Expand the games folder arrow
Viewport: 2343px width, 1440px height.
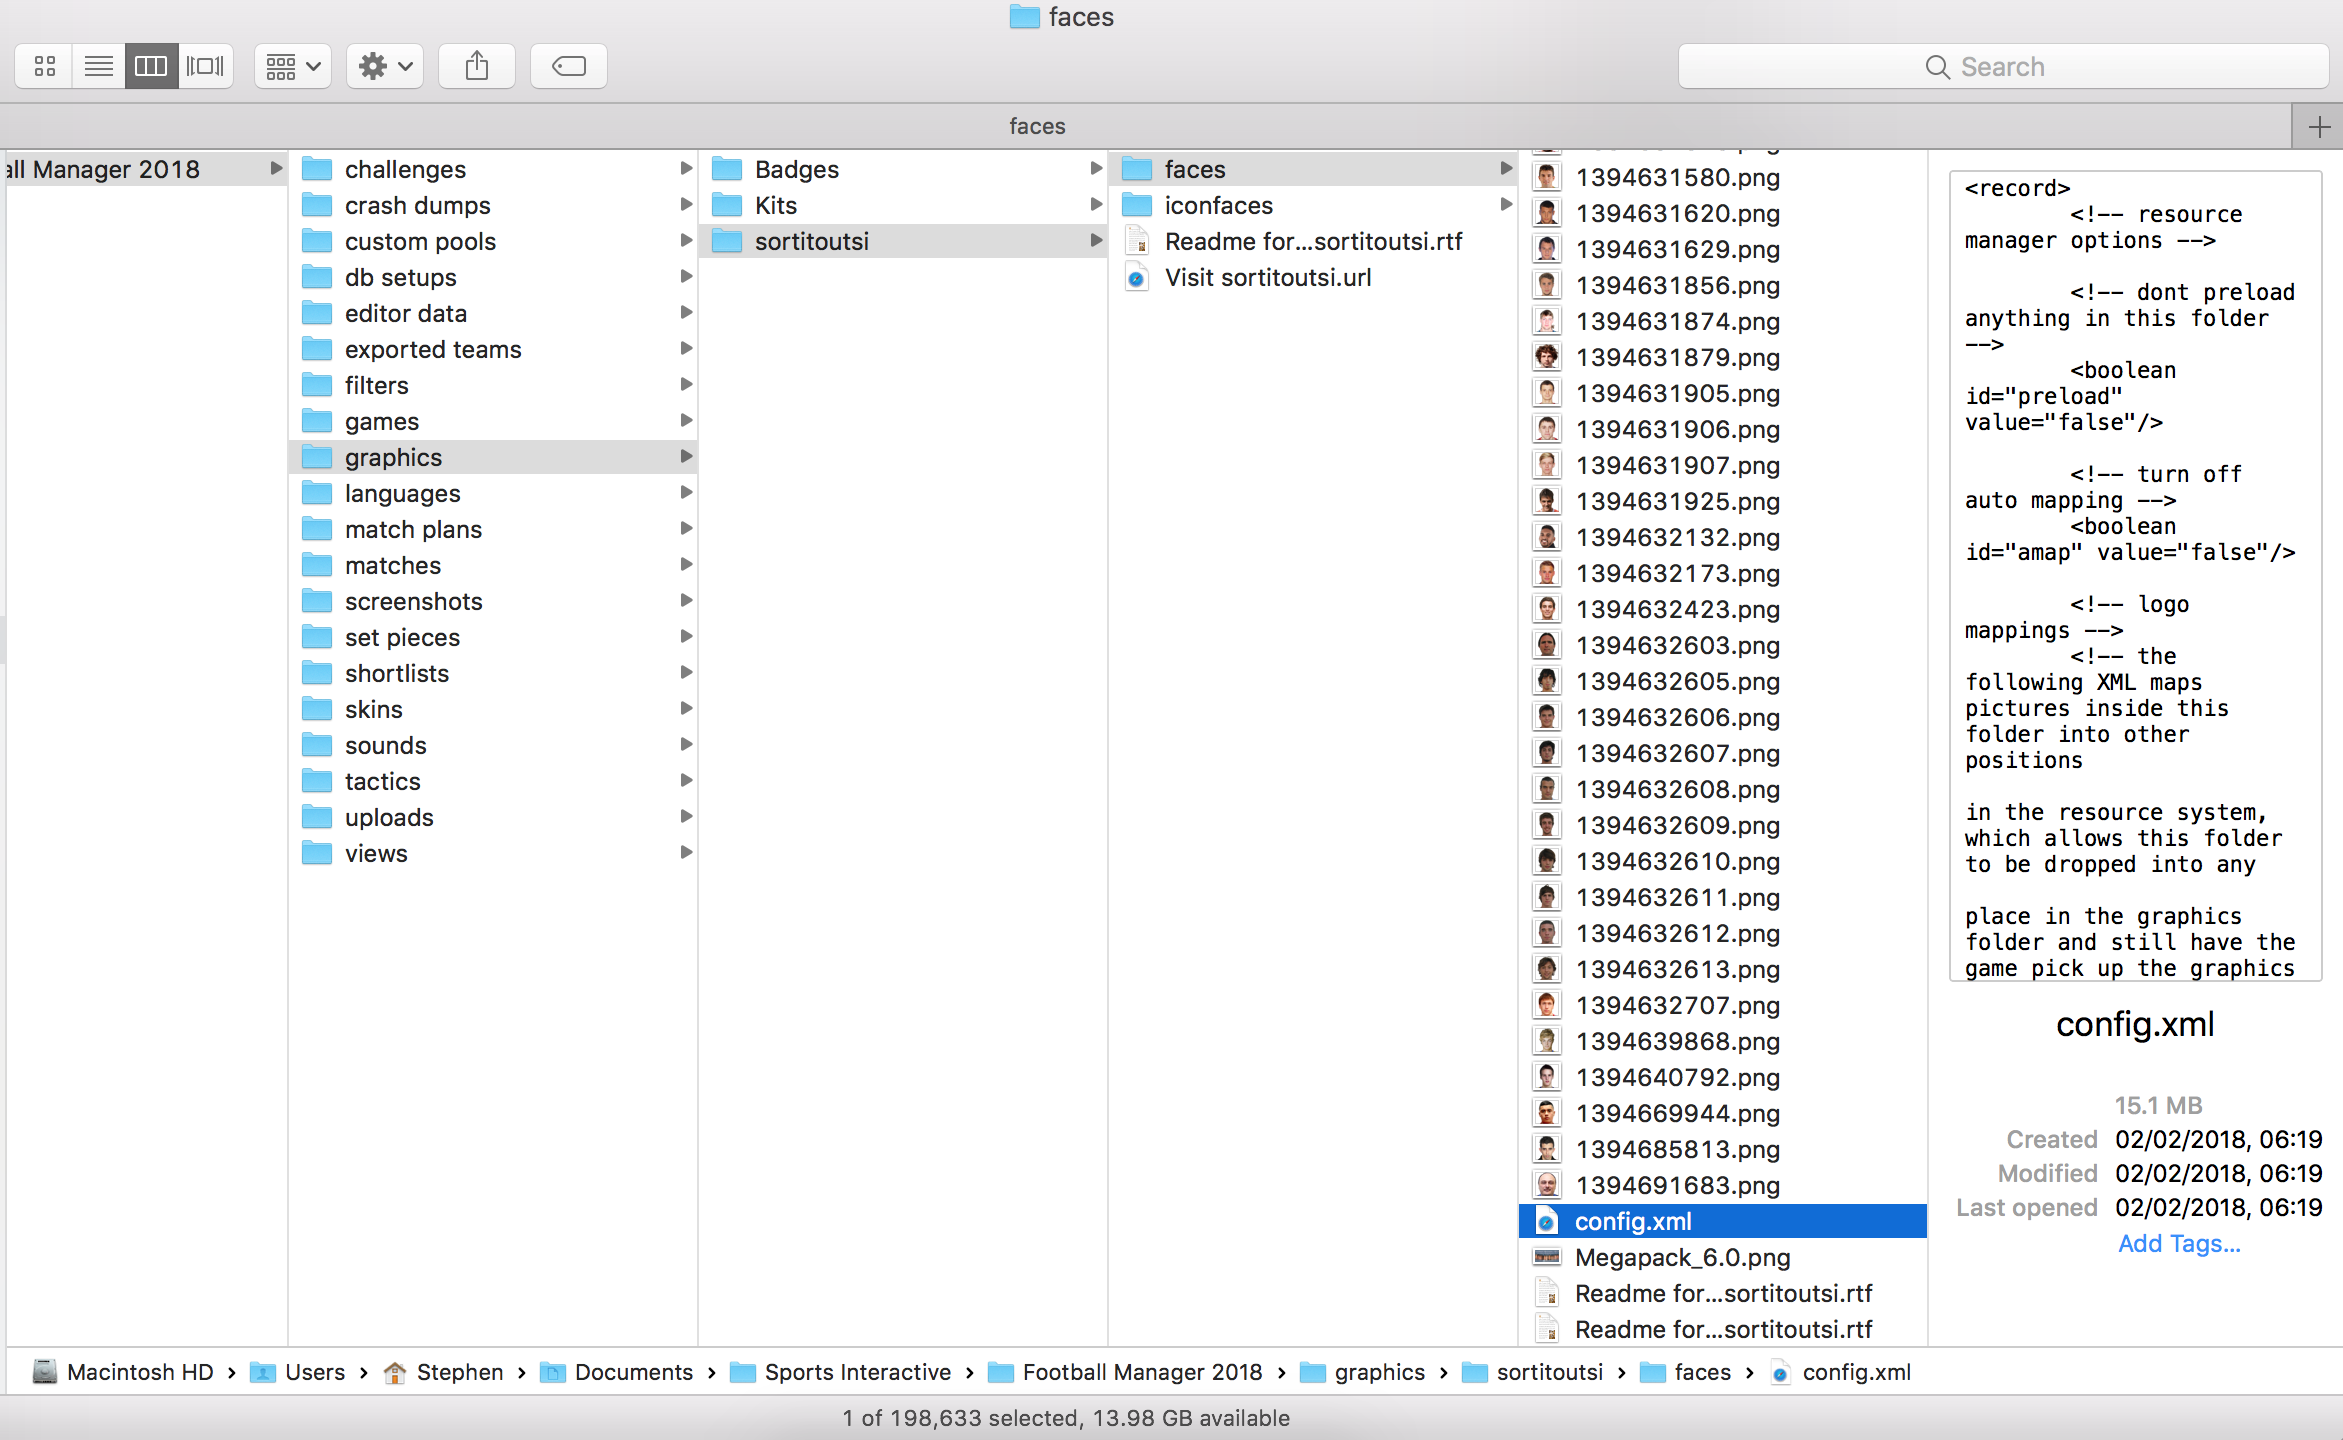(686, 420)
